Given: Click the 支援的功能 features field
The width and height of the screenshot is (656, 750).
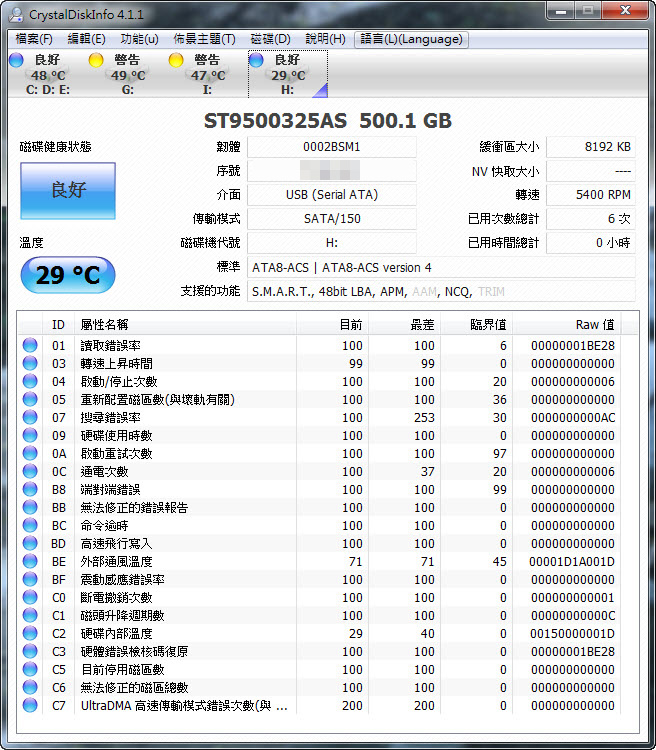Looking at the screenshot, I should (441, 291).
